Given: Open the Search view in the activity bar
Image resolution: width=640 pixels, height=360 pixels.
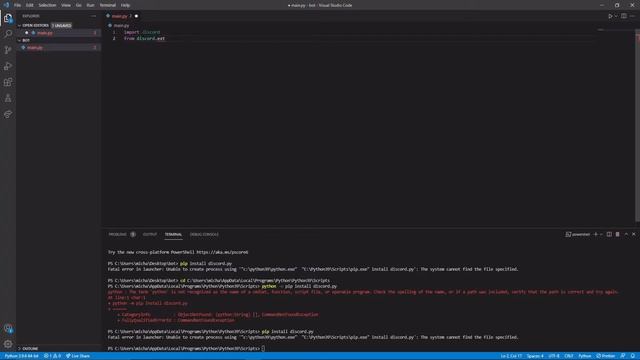Looking at the screenshot, I should 8,34.
